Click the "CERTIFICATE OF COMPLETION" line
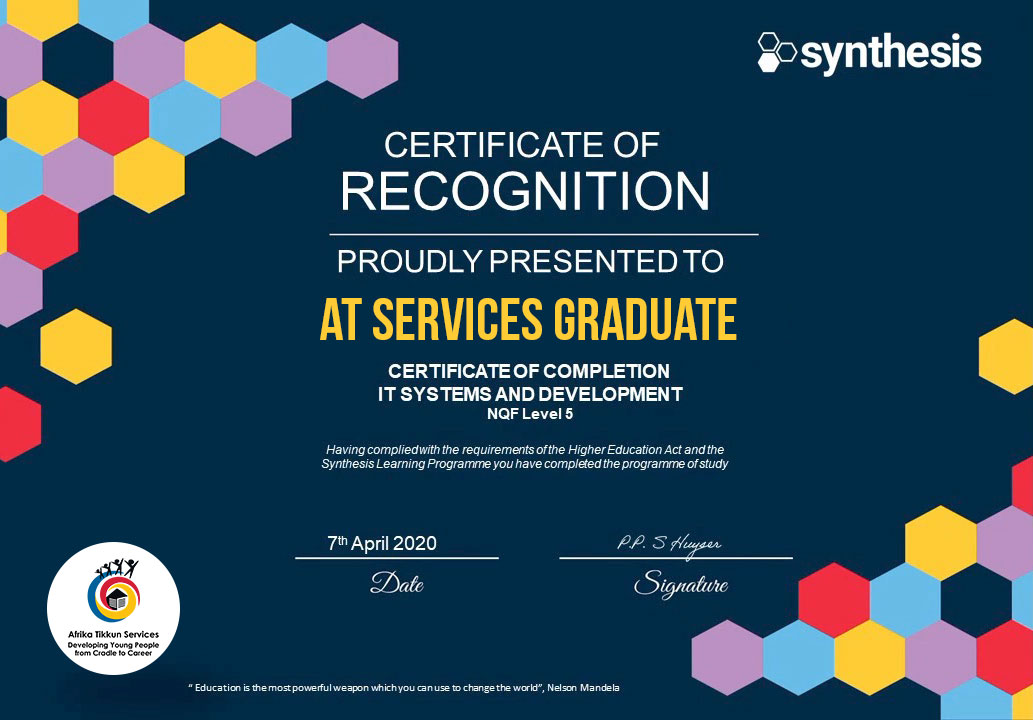 pos(529,371)
